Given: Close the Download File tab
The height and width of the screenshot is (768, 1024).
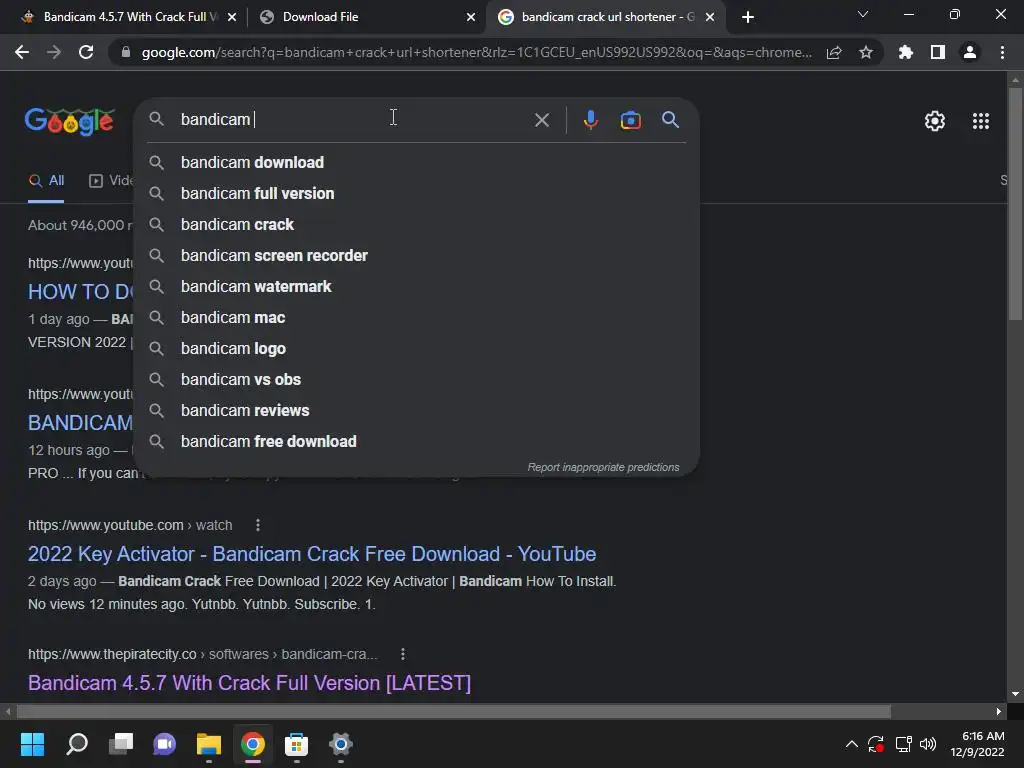Looking at the screenshot, I should (x=471, y=17).
